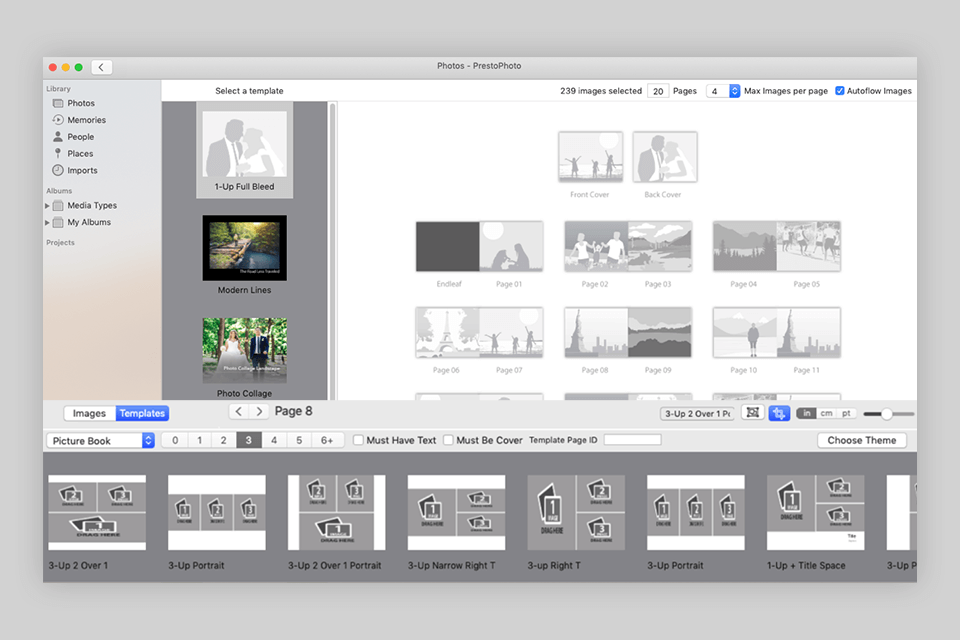The width and height of the screenshot is (960, 640).
Task: Go to next page with right chevron
Action: tap(260, 412)
